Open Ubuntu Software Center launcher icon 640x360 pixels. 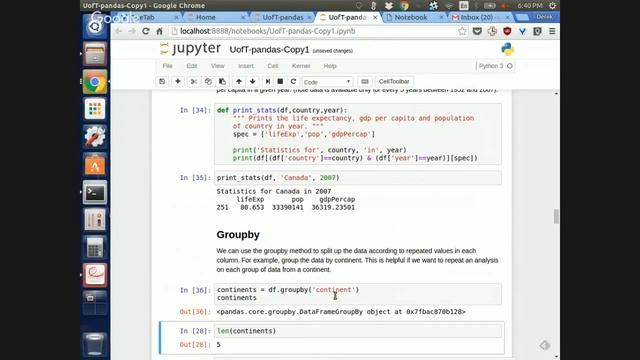(x=95, y=165)
